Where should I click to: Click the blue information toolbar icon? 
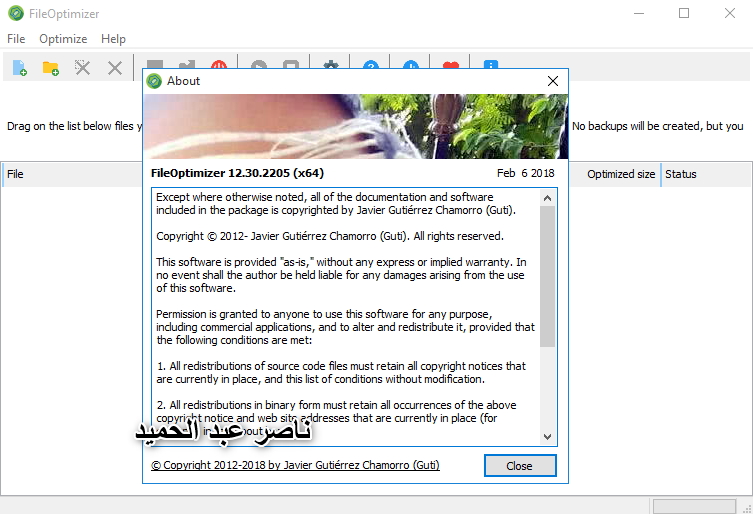[x=490, y=64]
